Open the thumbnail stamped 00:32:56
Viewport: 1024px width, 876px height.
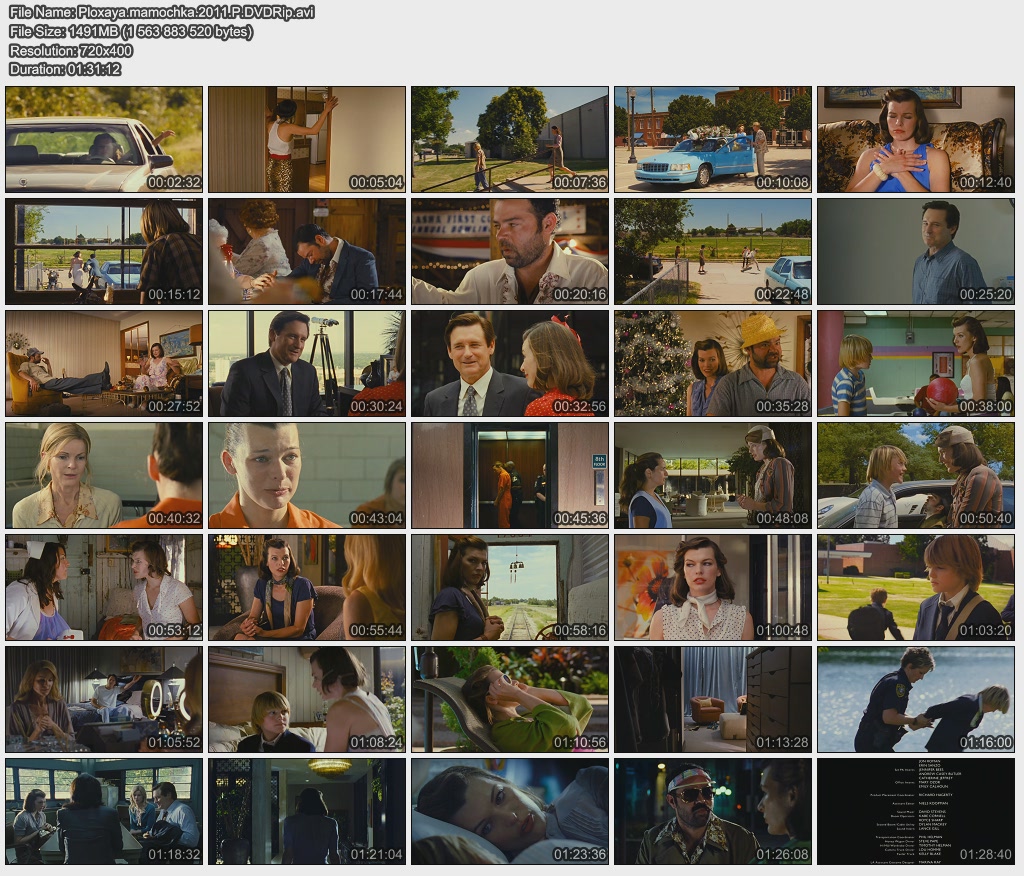click(x=510, y=363)
